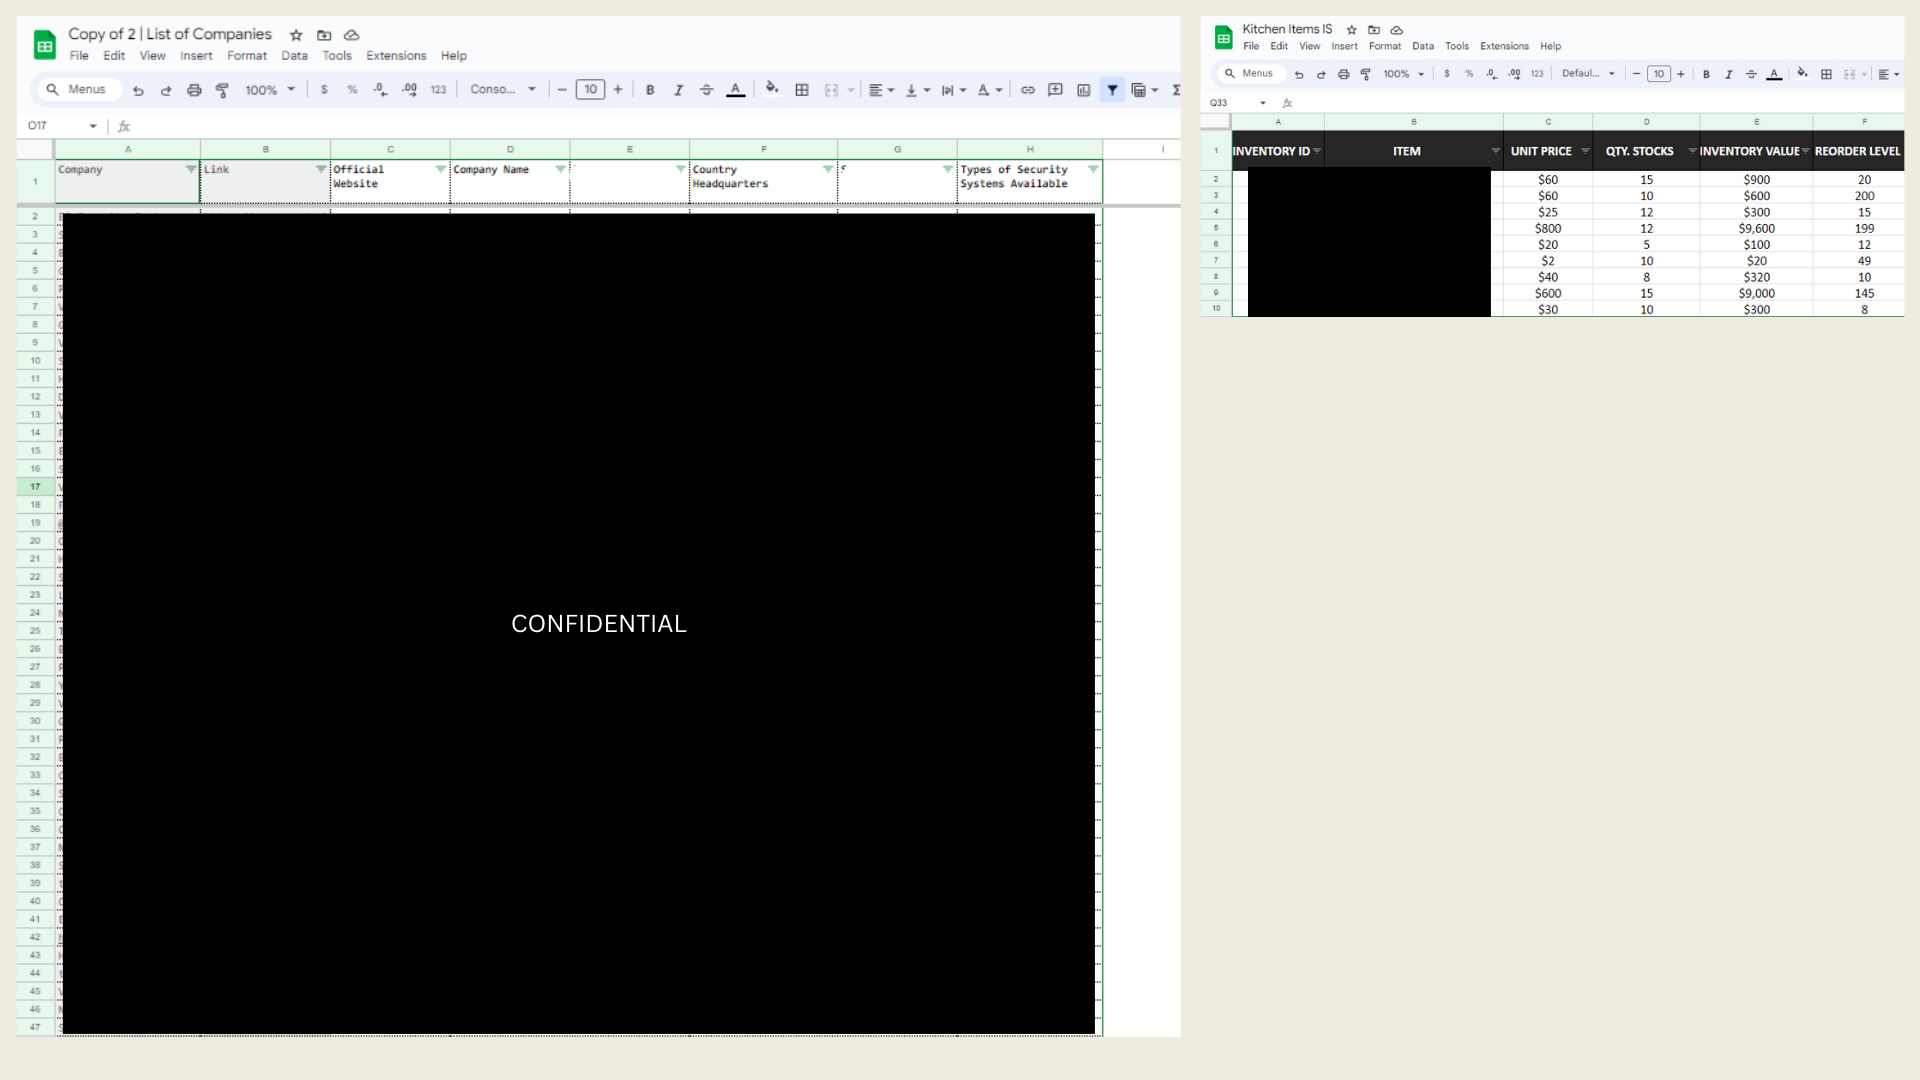Open fill color picker in List of Companies
This screenshot has height=1080, width=1920.
tap(772, 89)
